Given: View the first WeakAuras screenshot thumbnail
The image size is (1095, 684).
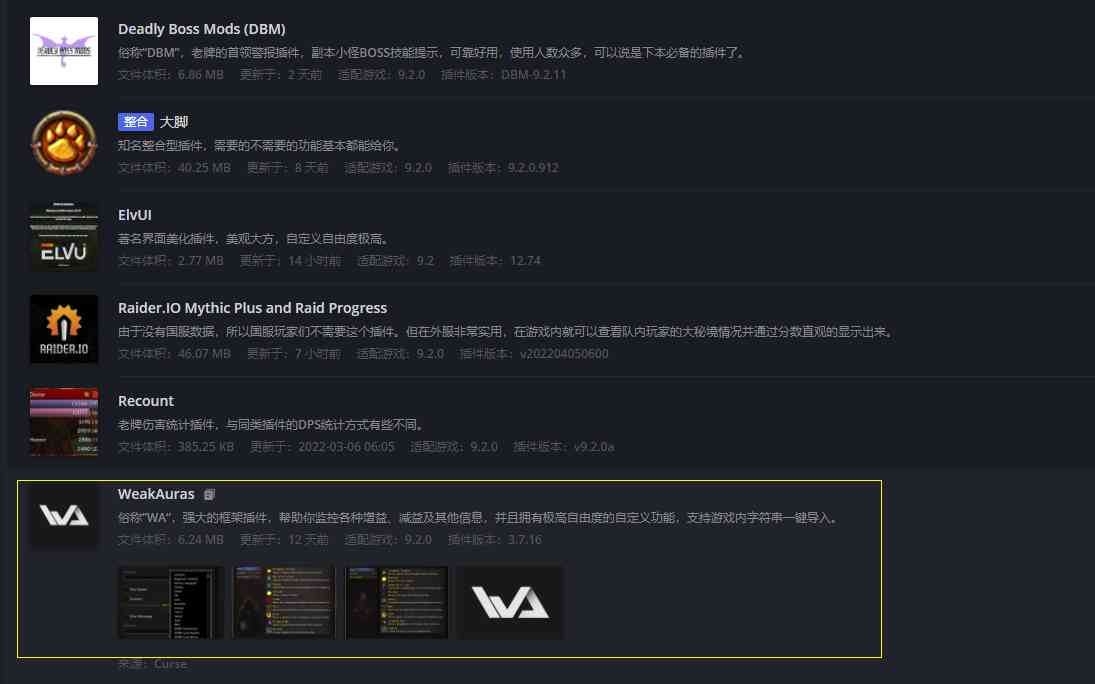Looking at the screenshot, I should [170, 602].
